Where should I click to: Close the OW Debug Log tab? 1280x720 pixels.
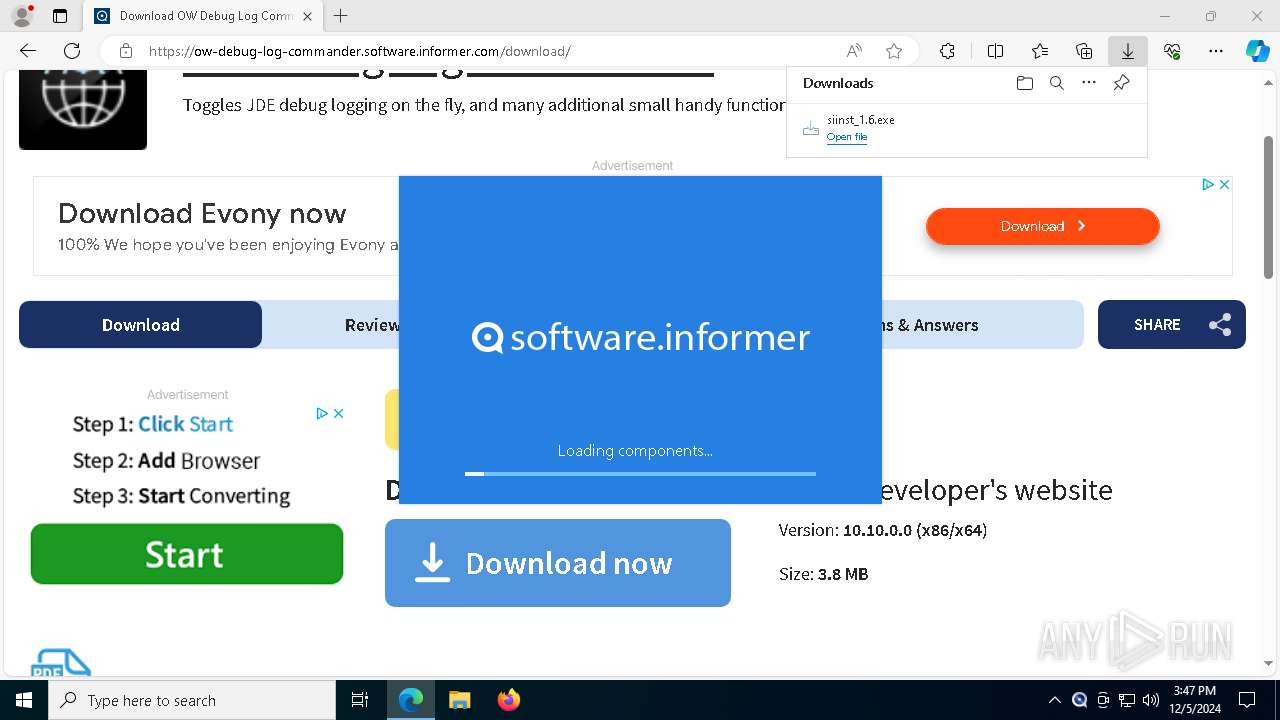point(307,16)
